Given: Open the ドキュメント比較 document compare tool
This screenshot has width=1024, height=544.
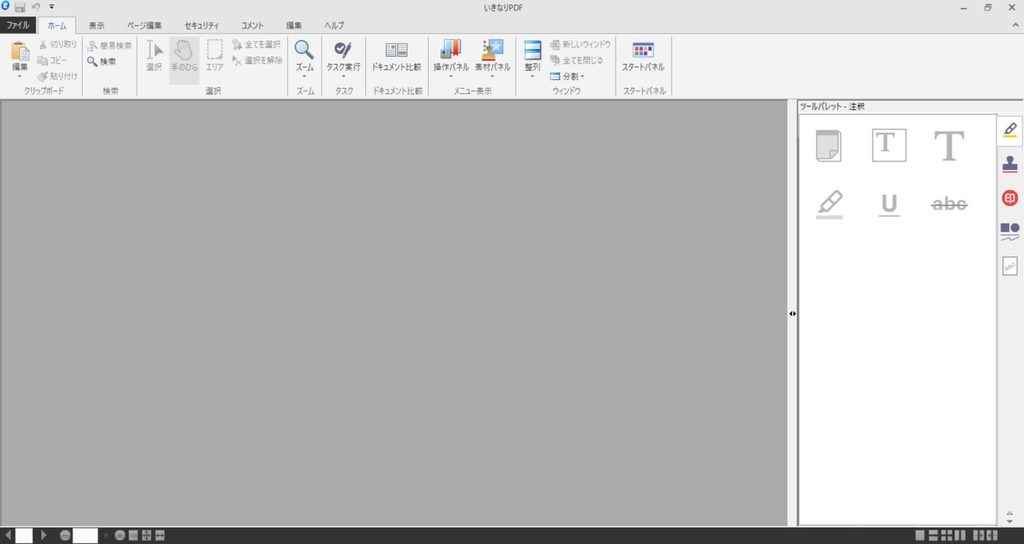Looking at the screenshot, I should point(396,56).
